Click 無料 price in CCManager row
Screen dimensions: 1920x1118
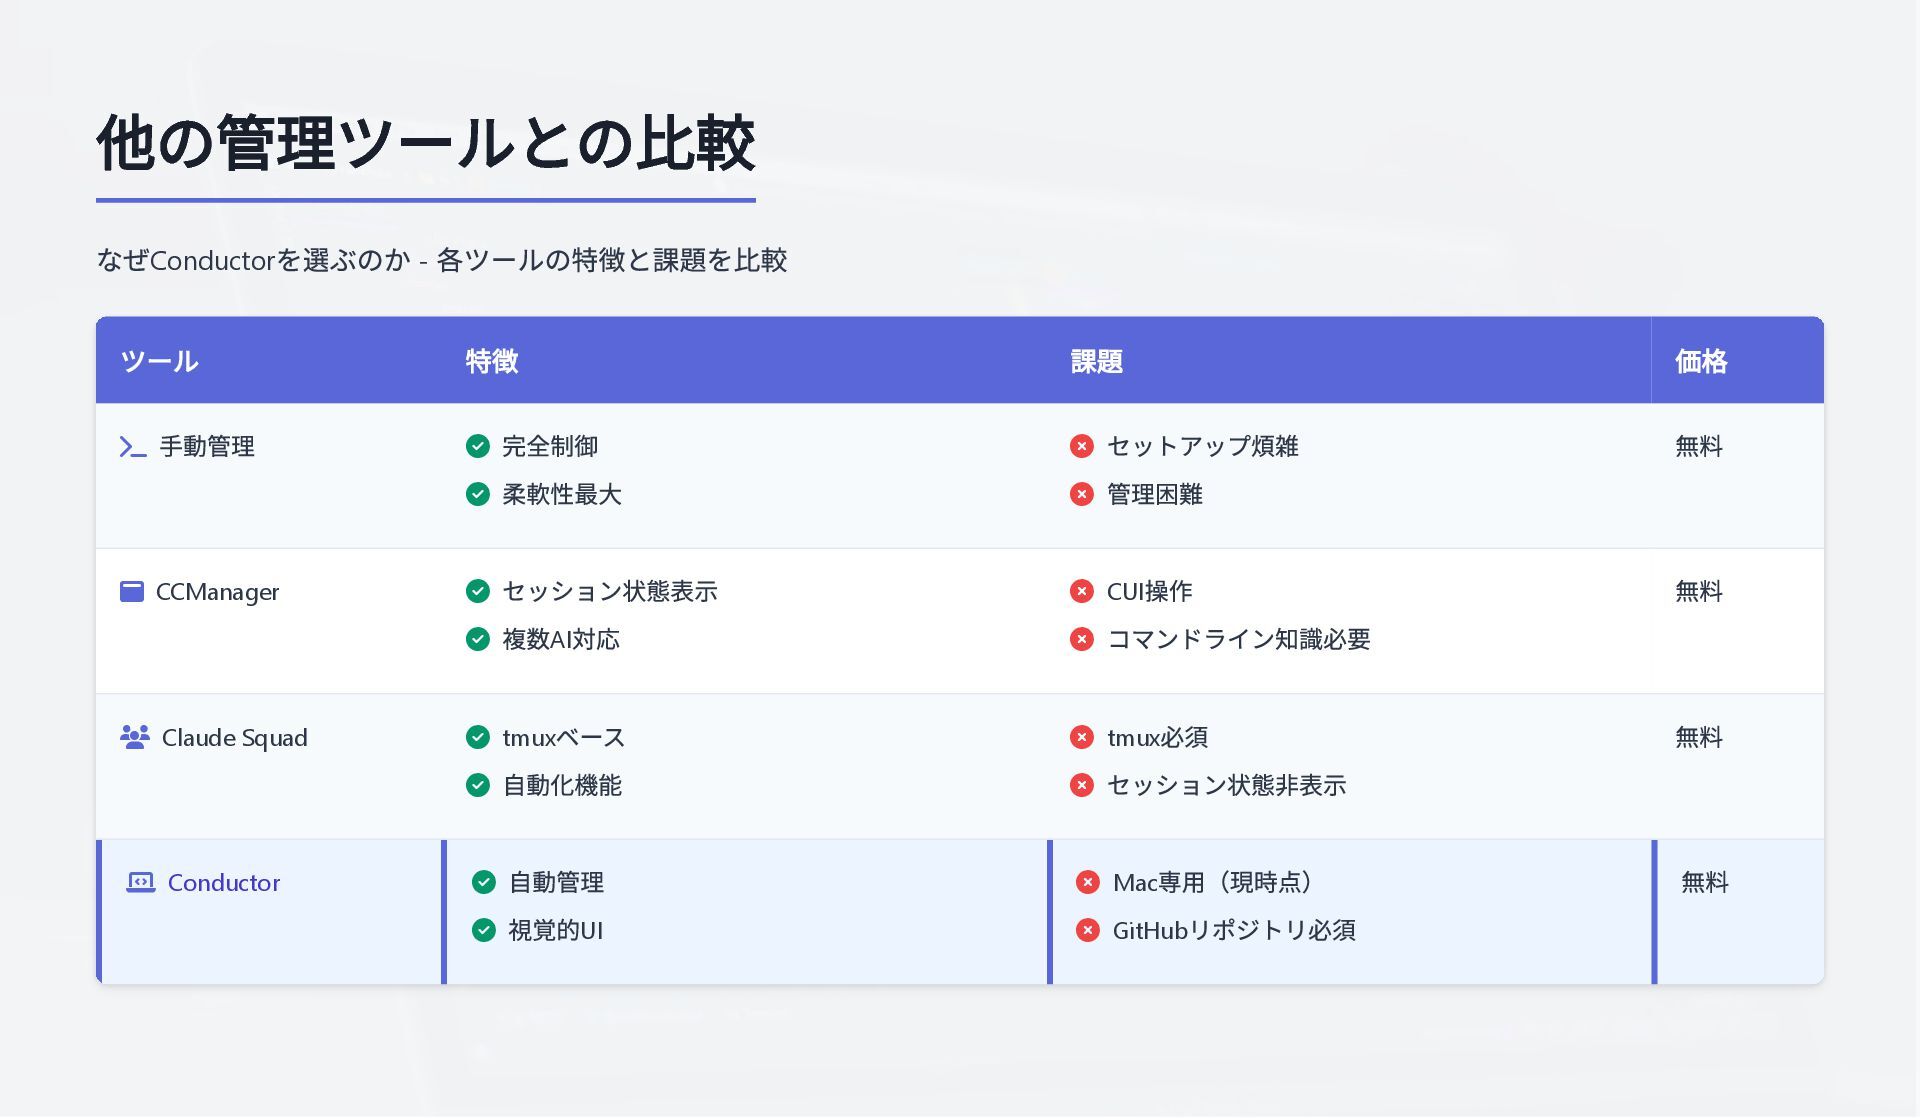pos(1699,592)
